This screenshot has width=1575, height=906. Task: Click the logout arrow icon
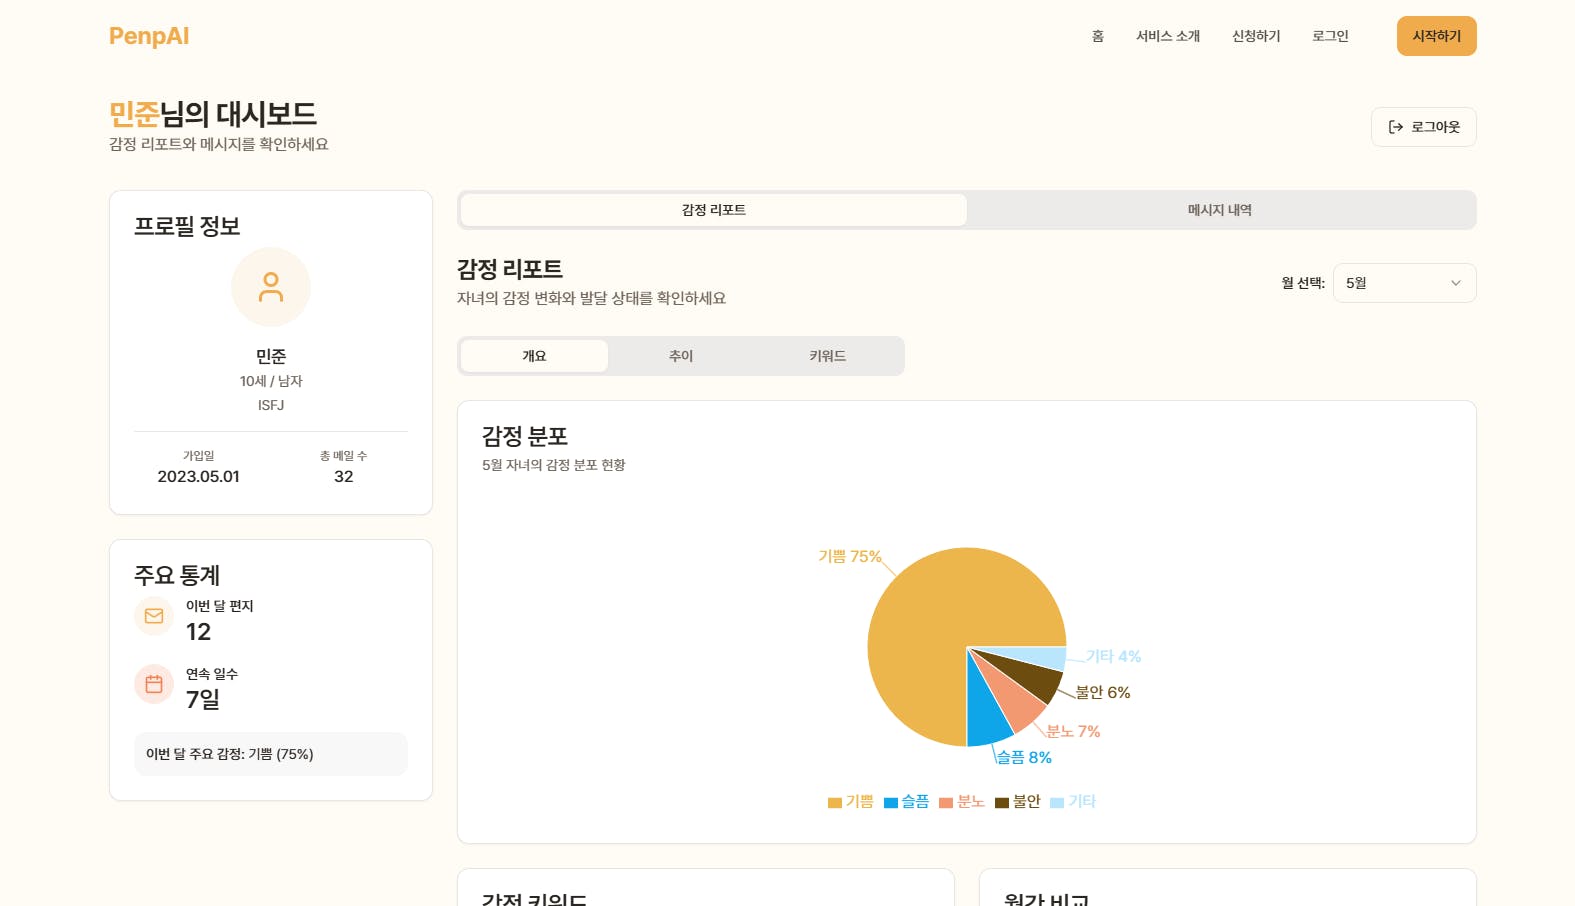point(1396,127)
